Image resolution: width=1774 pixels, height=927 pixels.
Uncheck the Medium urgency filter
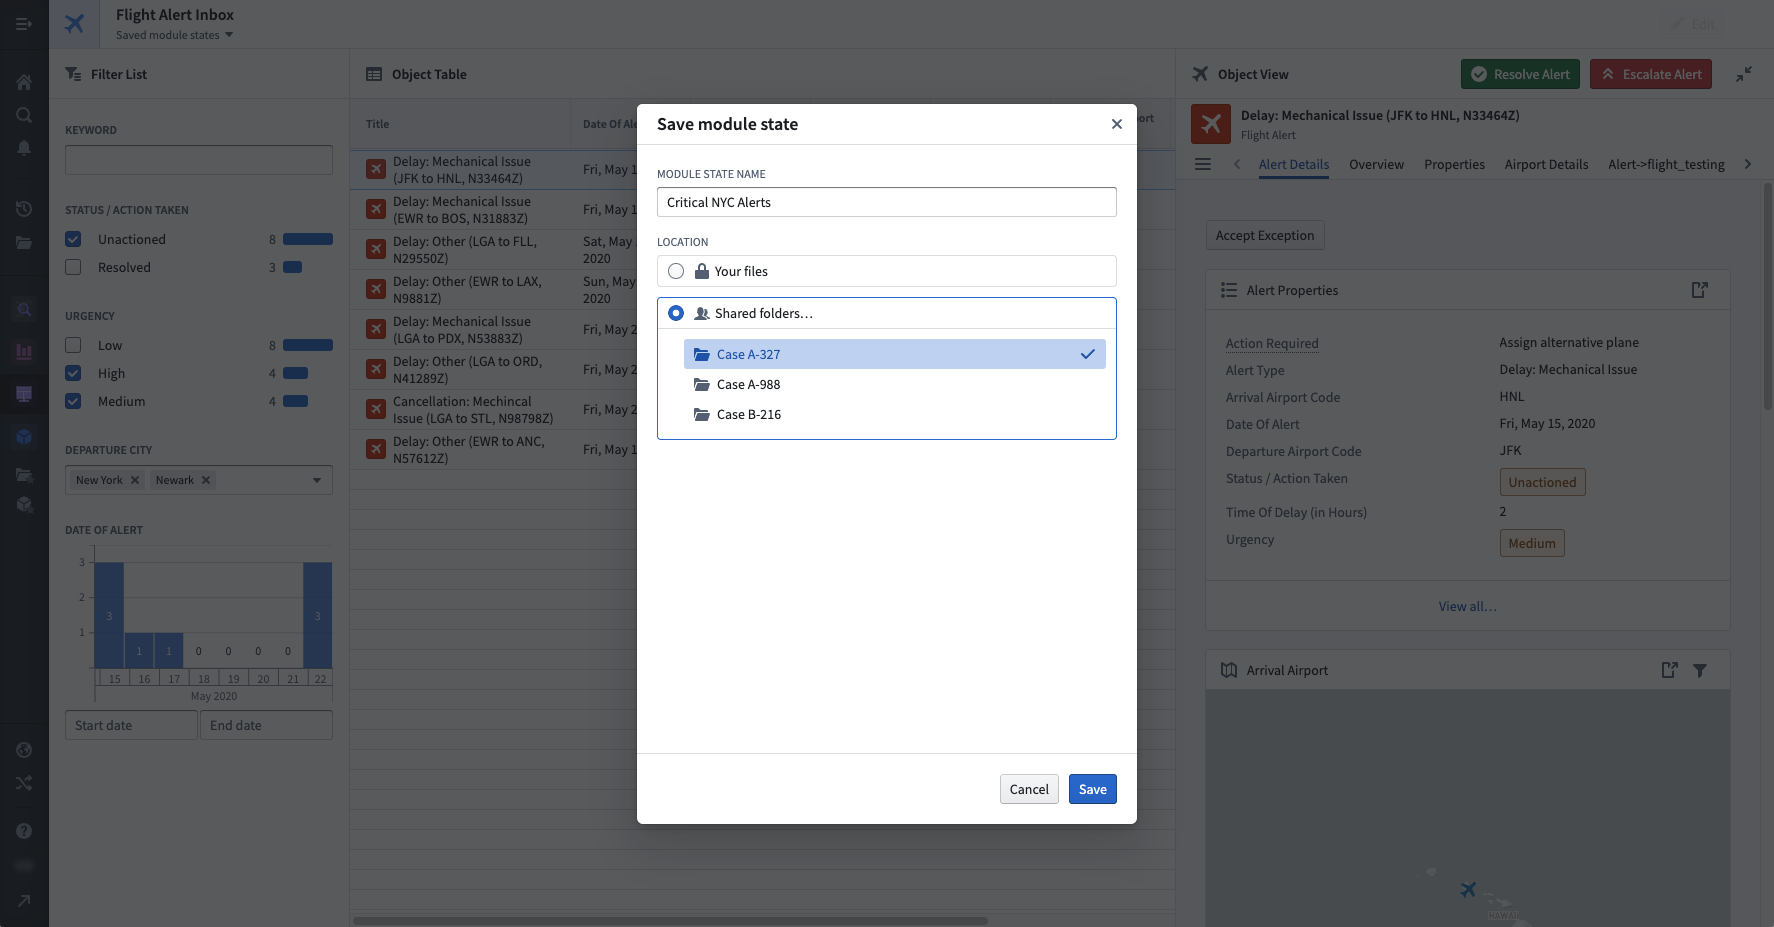pyautogui.click(x=73, y=401)
